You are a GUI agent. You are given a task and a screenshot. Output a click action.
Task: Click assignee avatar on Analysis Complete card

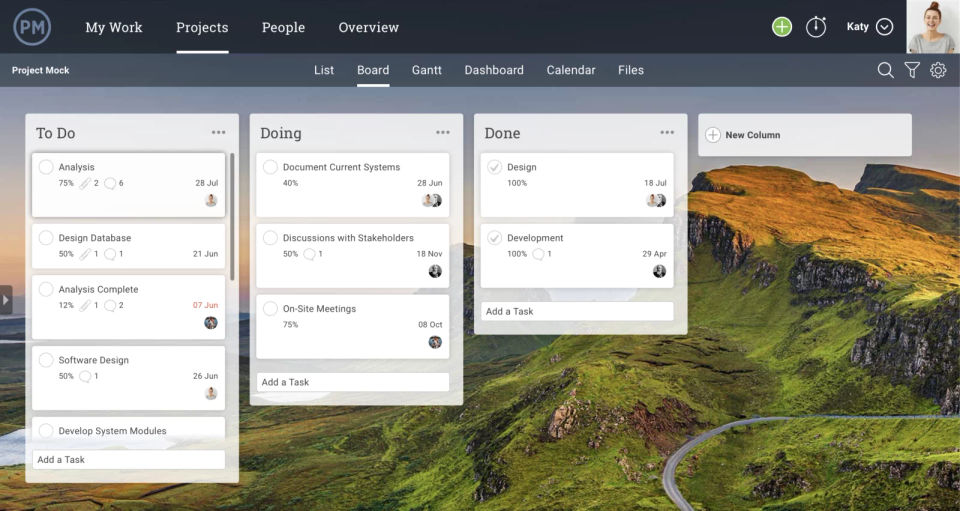[x=211, y=323]
